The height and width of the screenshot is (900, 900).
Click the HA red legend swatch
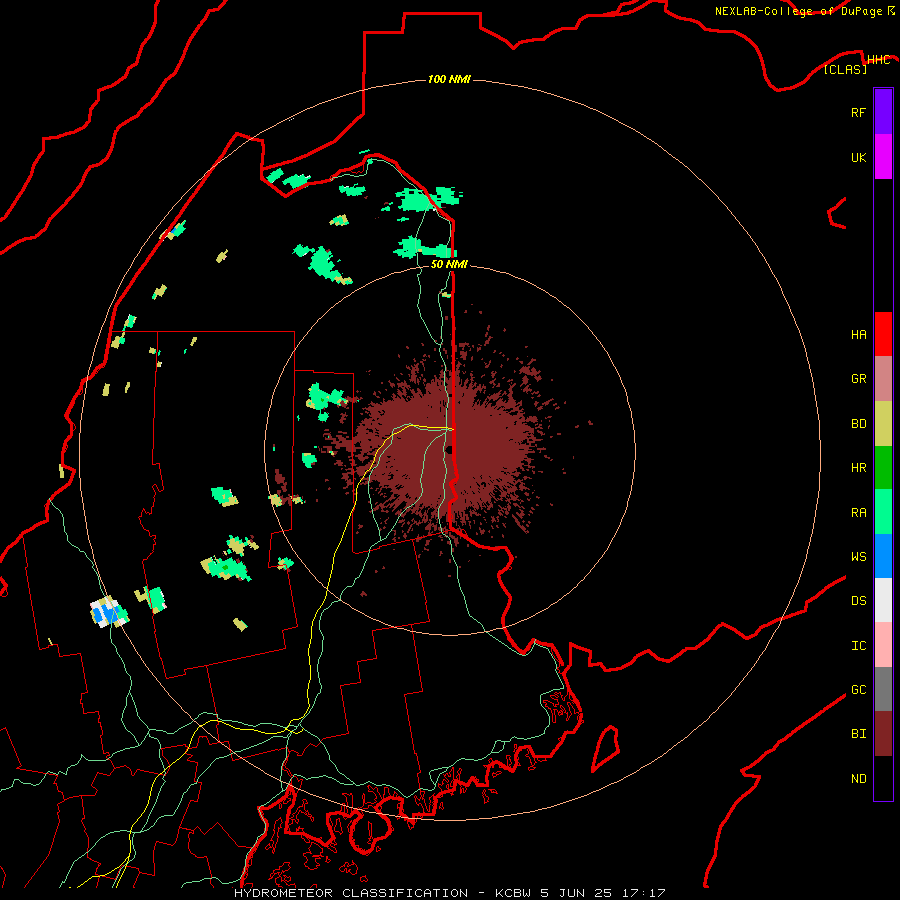[x=883, y=334]
